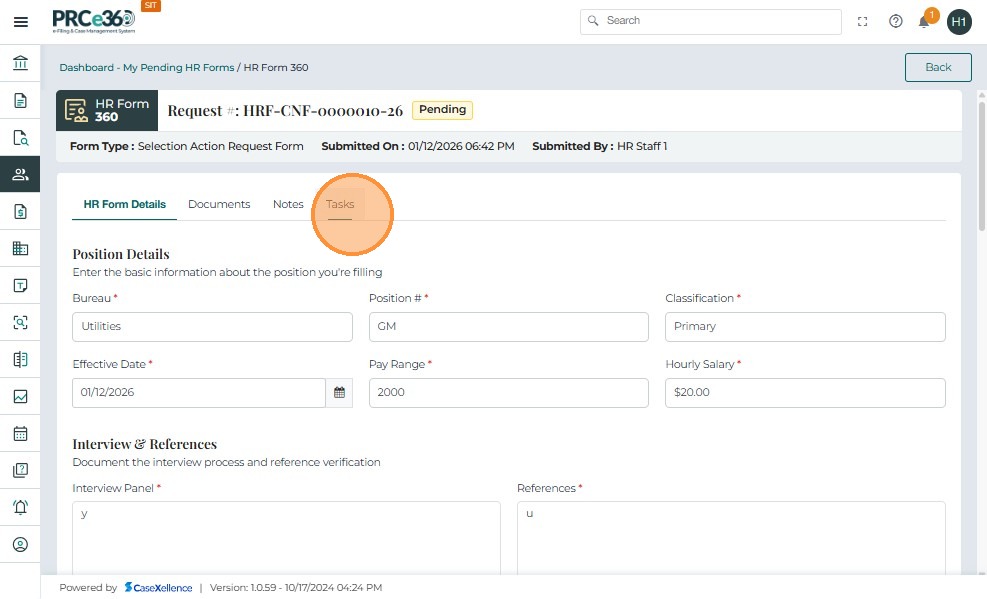Open the alarm bell sidebar icon
The height and width of the screenshot is (599, 987).
point(20,507)
